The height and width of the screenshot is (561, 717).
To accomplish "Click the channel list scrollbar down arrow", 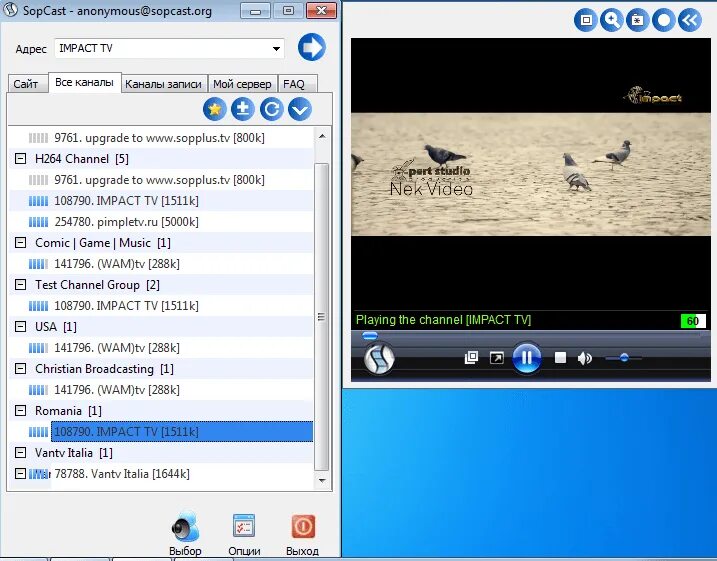I will coord(322,480).
